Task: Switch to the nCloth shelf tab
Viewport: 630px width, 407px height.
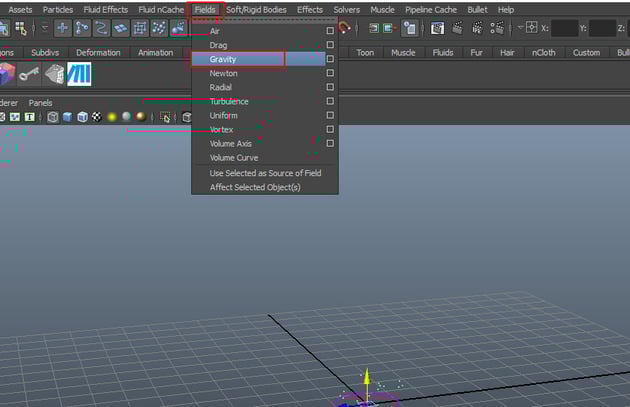Action: click(543, 52)
